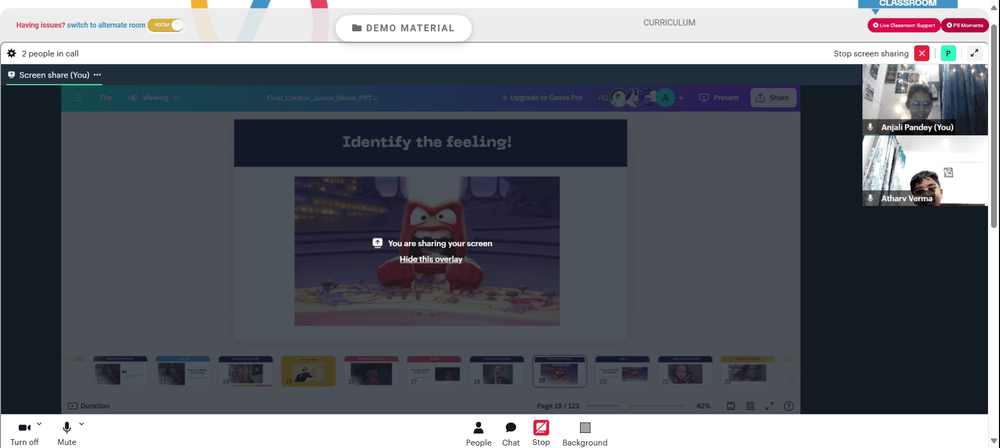
Task: Select current slide 19 thumbnail
Action: 559,371
